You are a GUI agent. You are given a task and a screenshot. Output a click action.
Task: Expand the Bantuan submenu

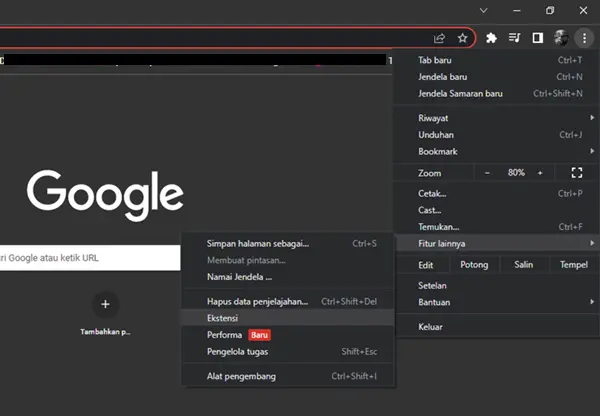pyautogui.click(x=496, y=302)
